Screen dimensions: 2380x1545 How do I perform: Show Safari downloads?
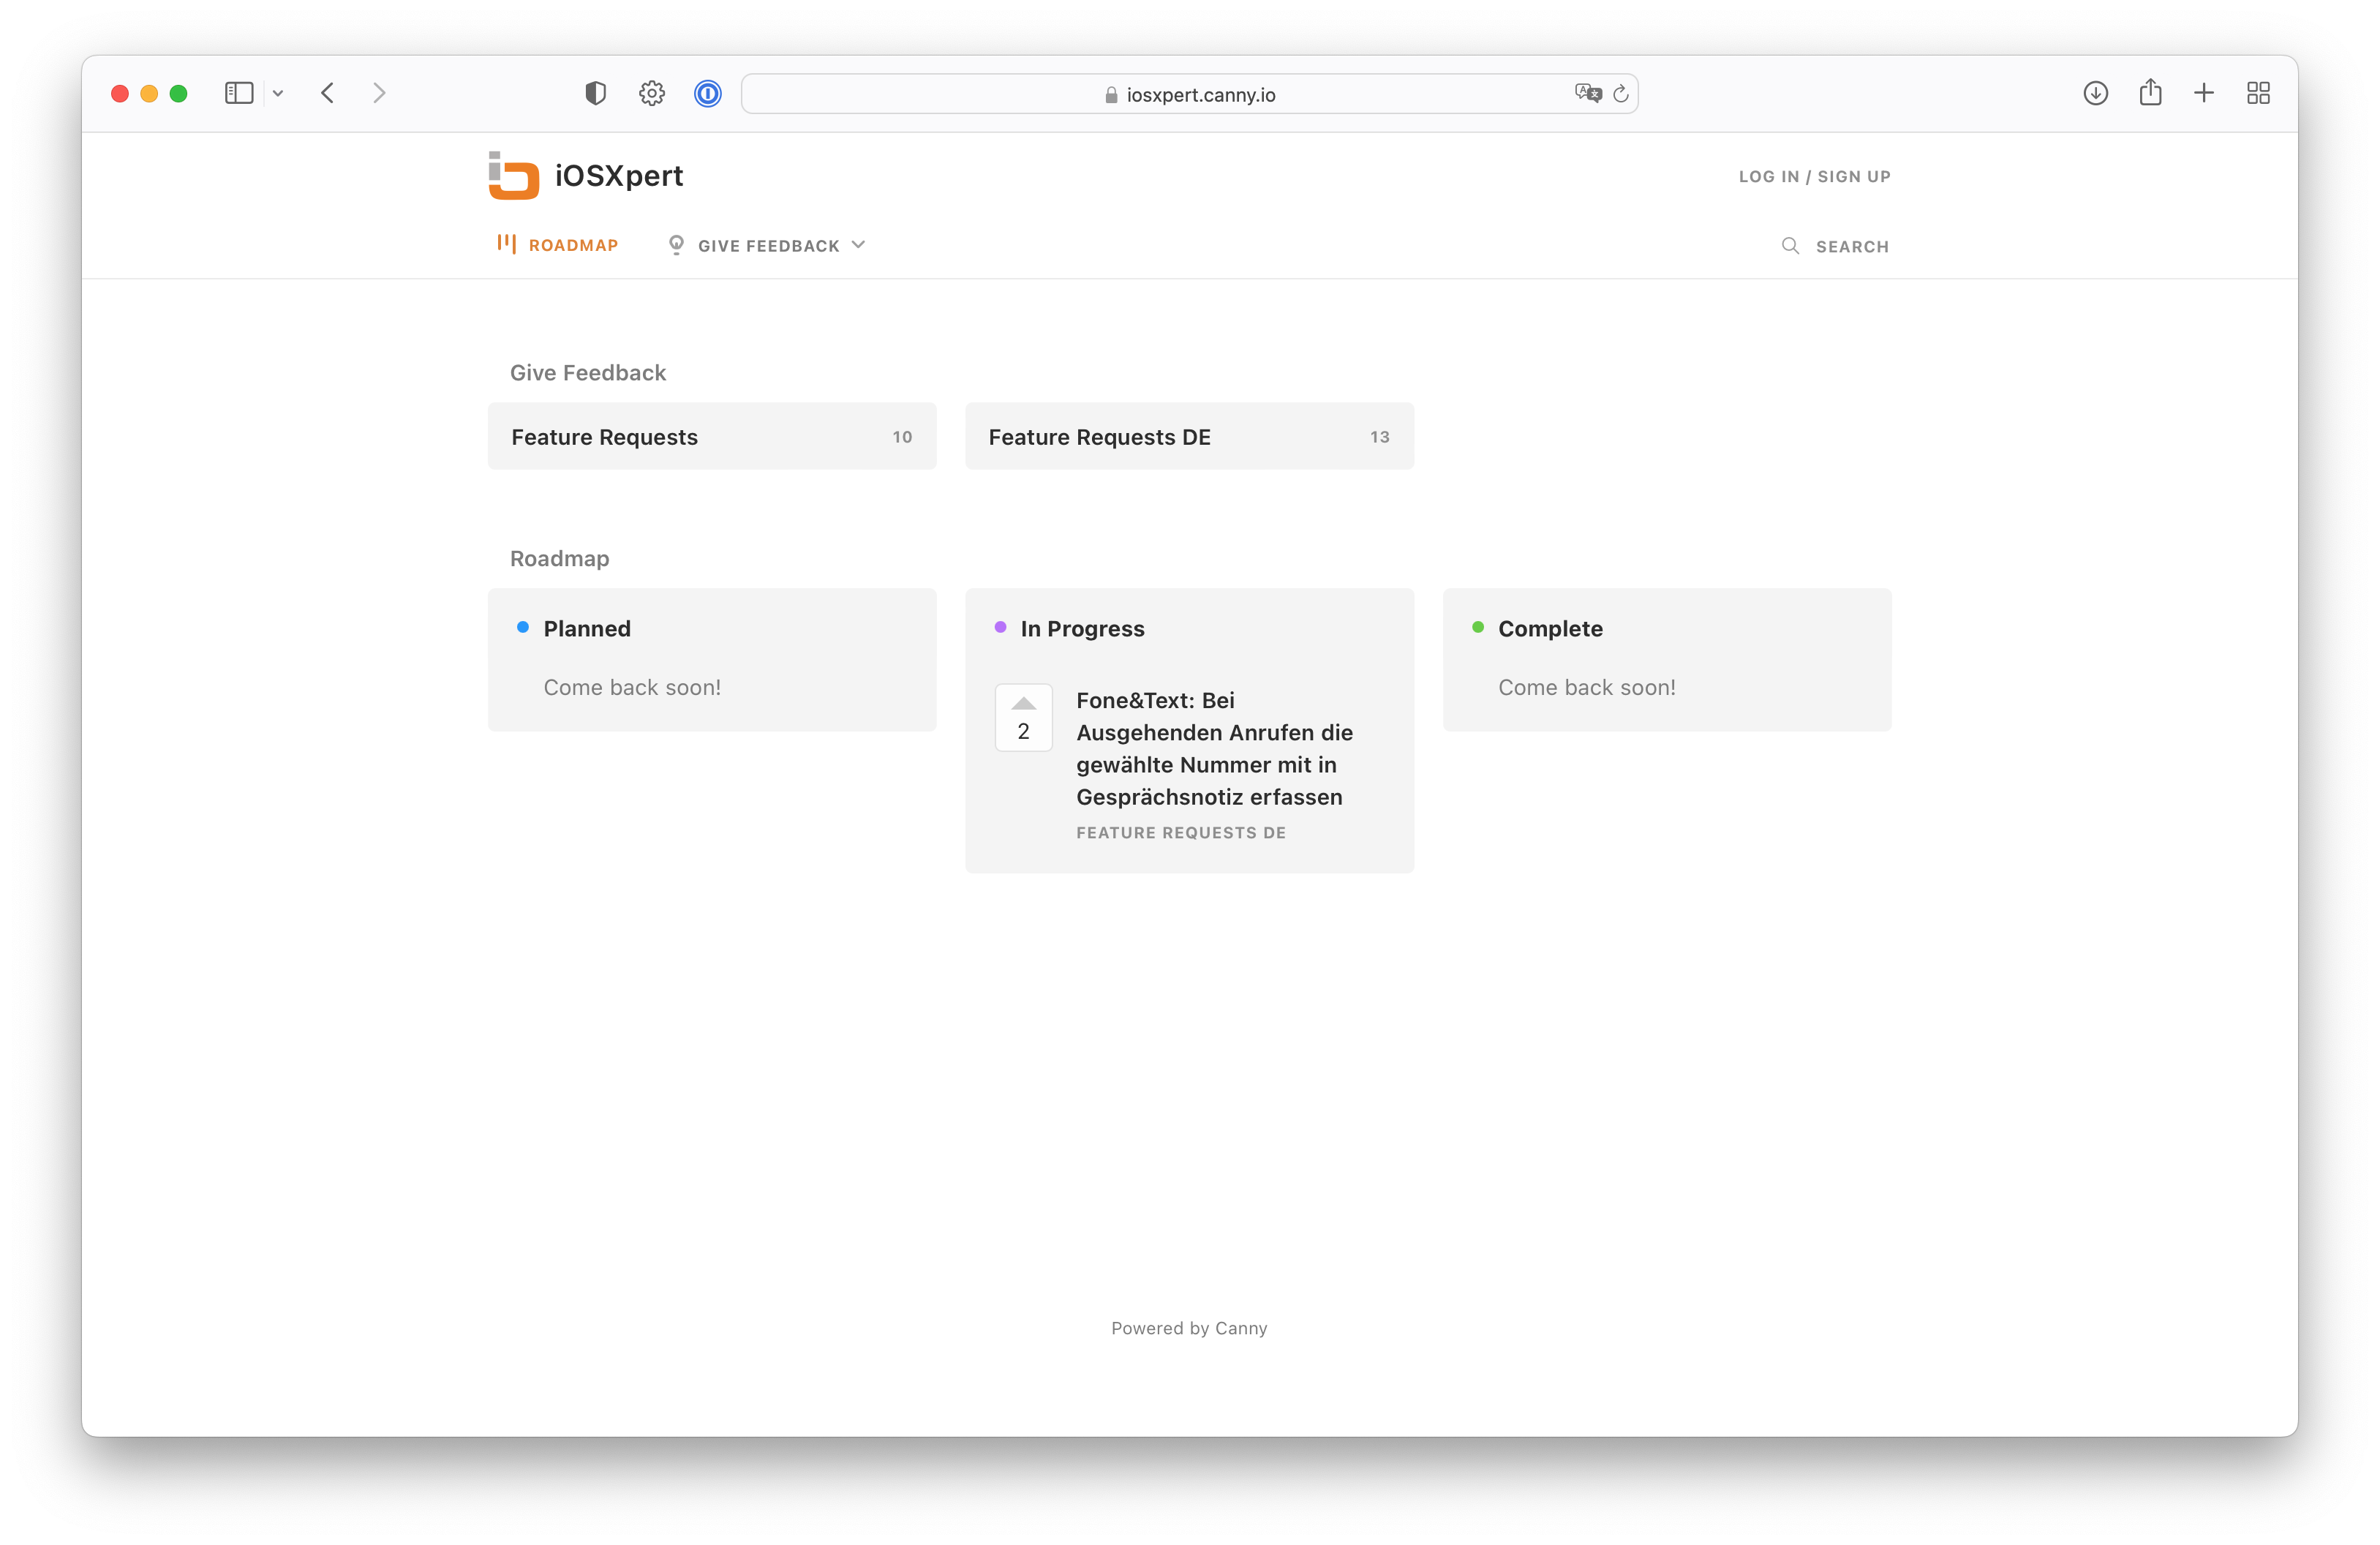[2096, 93]
